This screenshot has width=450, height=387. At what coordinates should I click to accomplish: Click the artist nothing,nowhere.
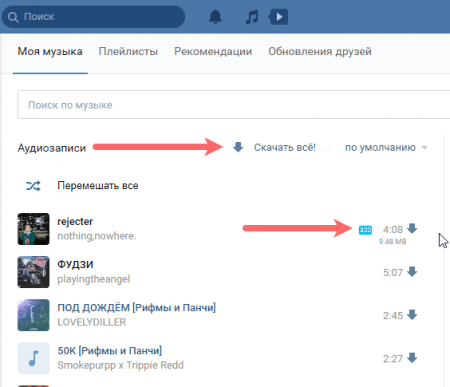(97, 236)
